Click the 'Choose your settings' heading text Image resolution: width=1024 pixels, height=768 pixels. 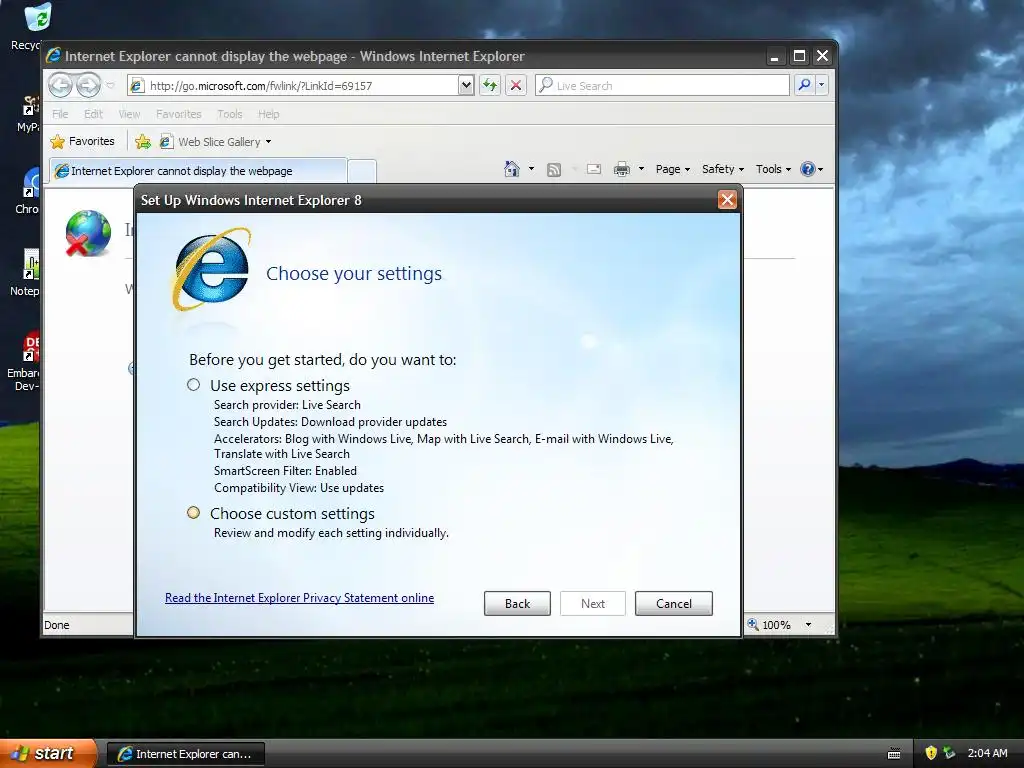354,273
